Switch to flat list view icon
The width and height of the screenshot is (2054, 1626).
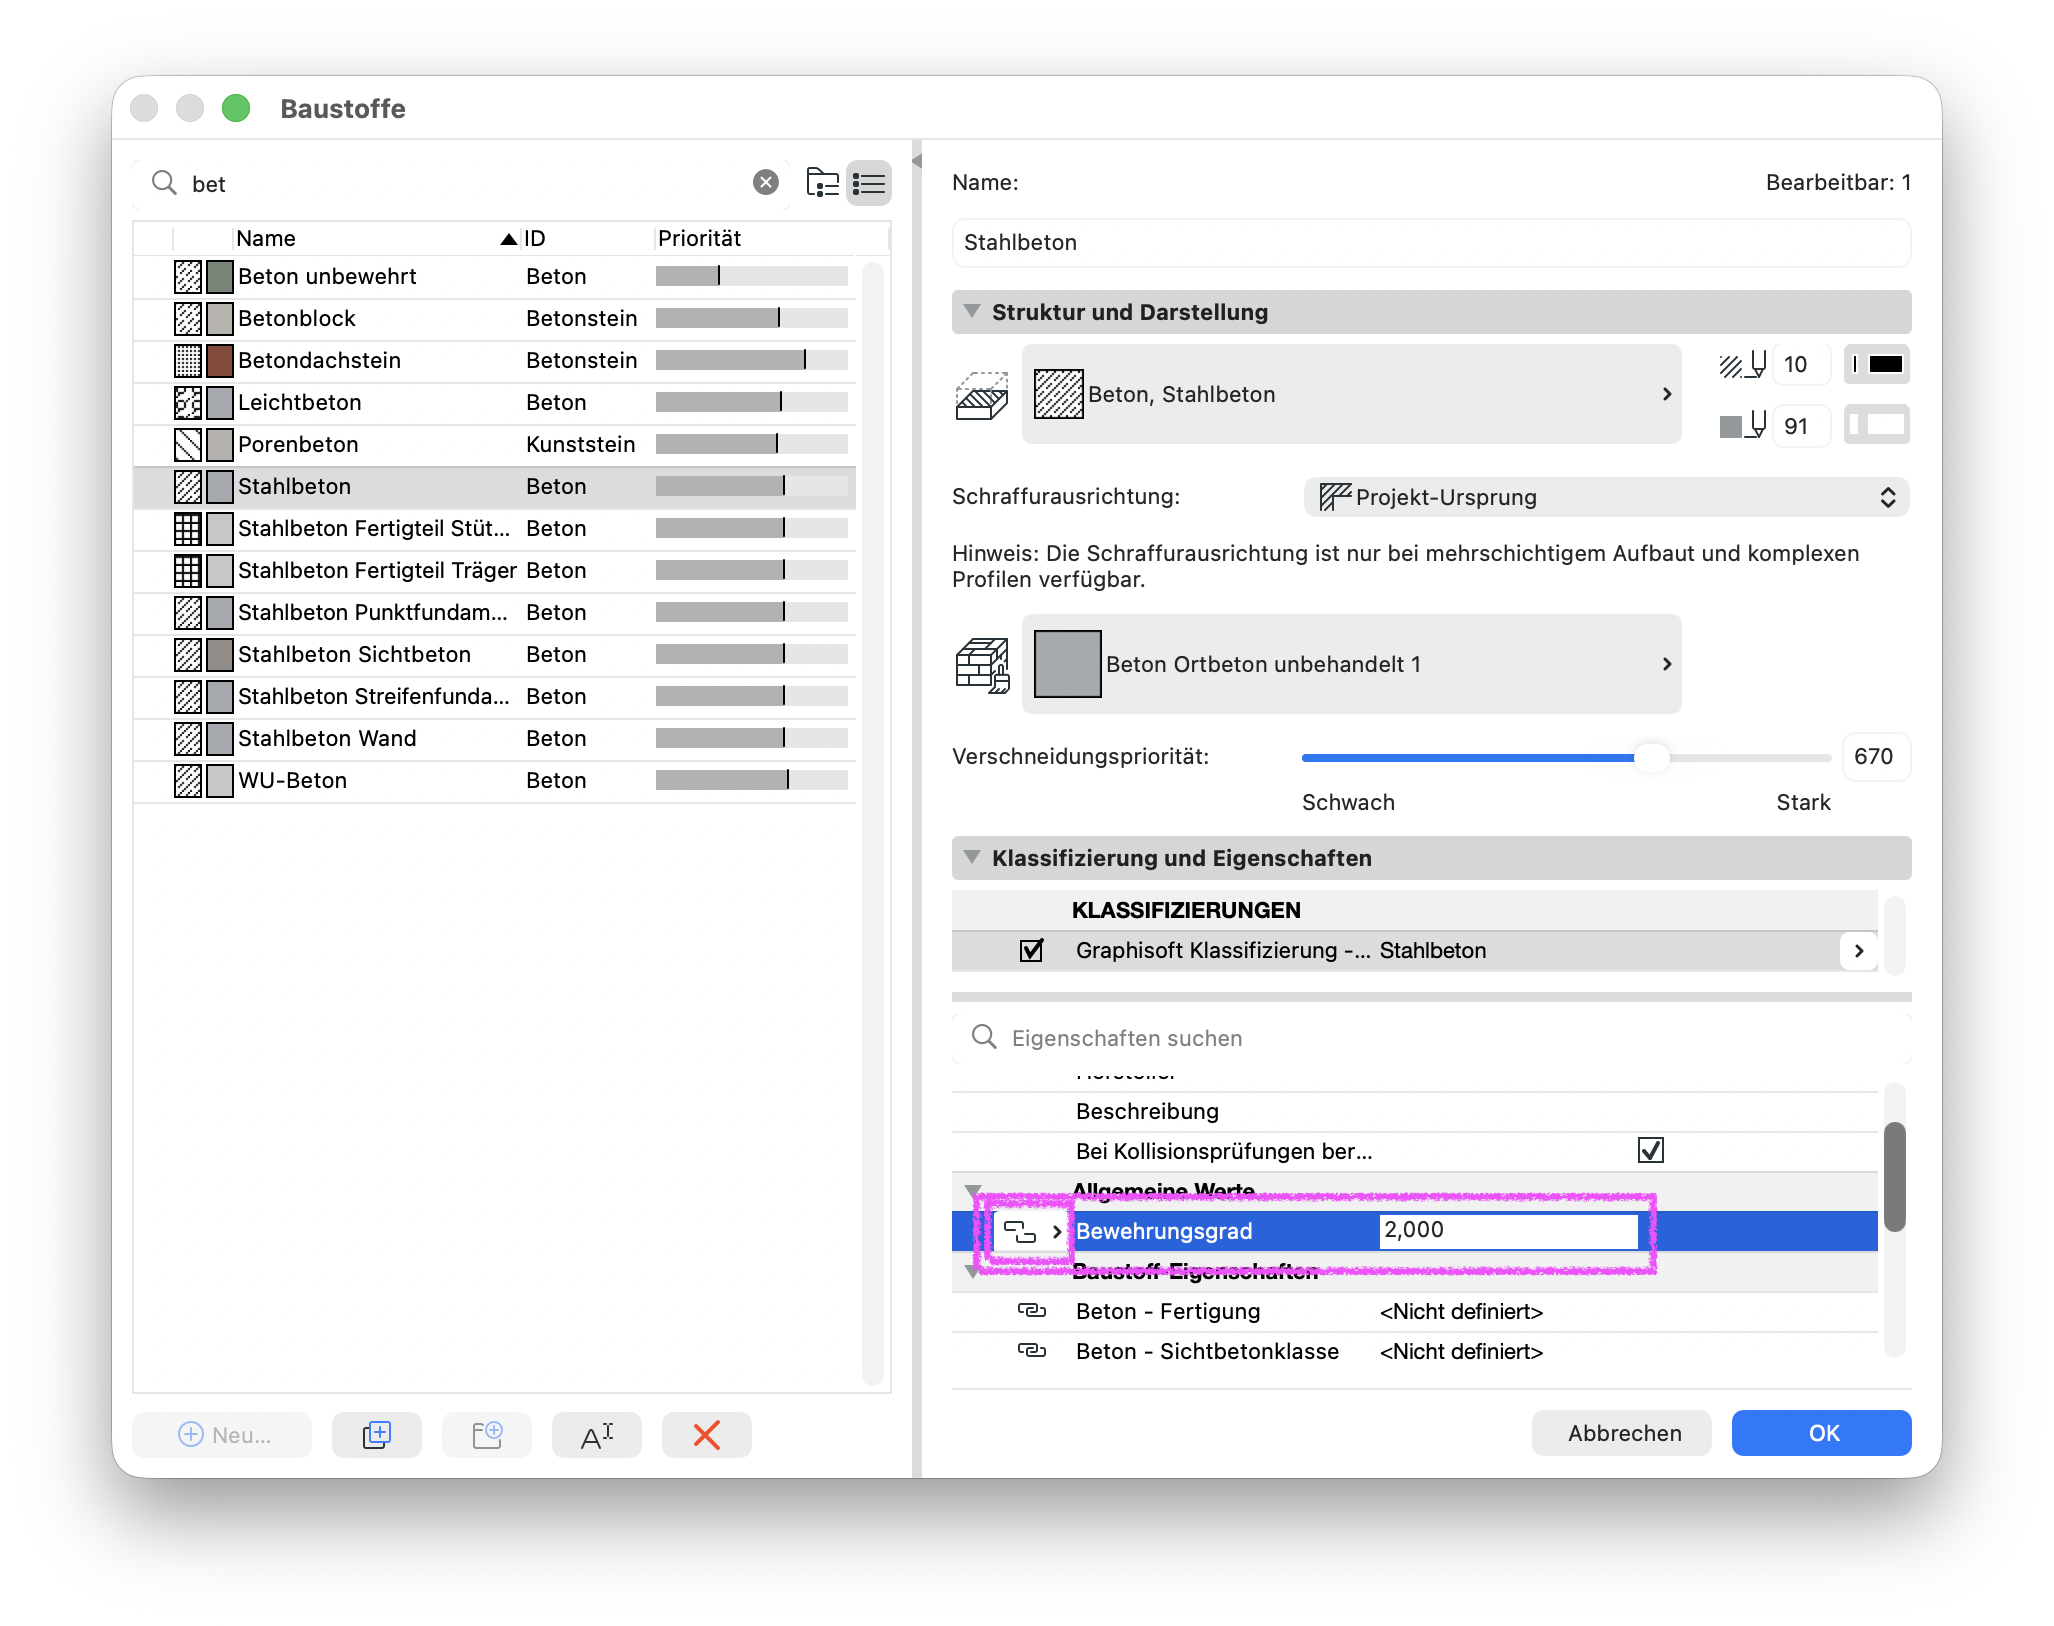coord(868,183)
